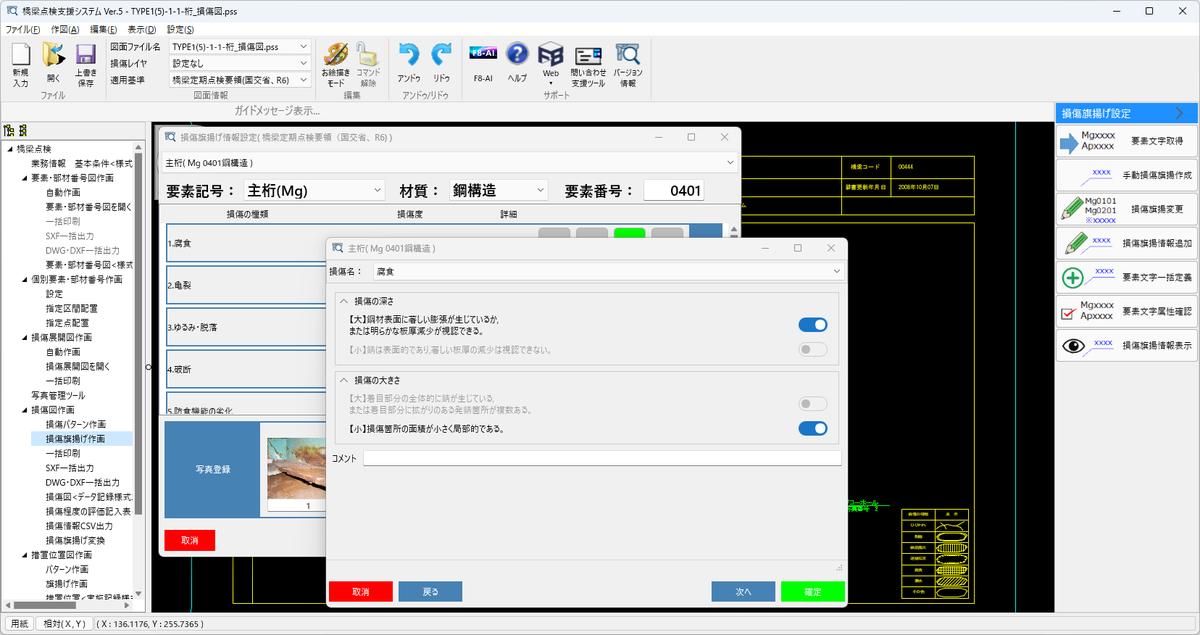Open 図面ファイル名 dropdown
Viewport: 1200px width, 635px height.
(240, 47)
